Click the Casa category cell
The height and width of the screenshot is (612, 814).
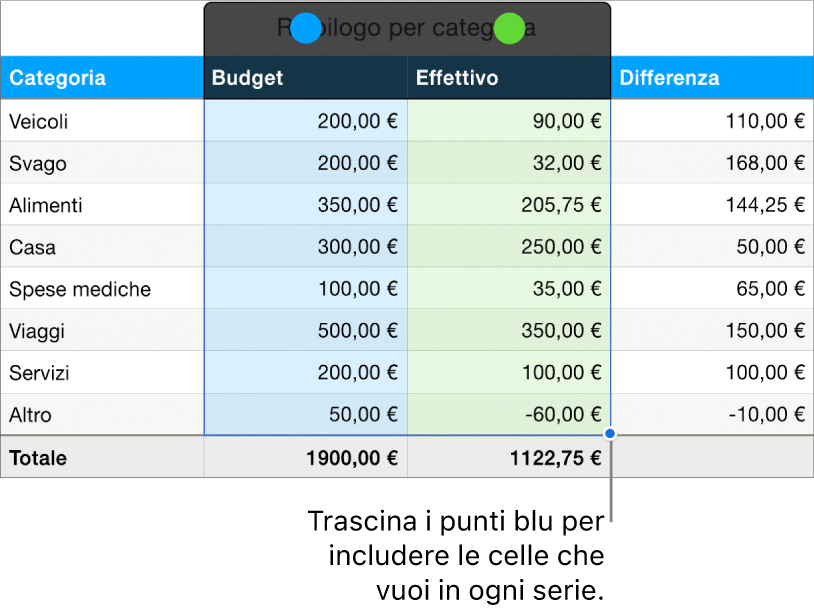tap(101, 248)
